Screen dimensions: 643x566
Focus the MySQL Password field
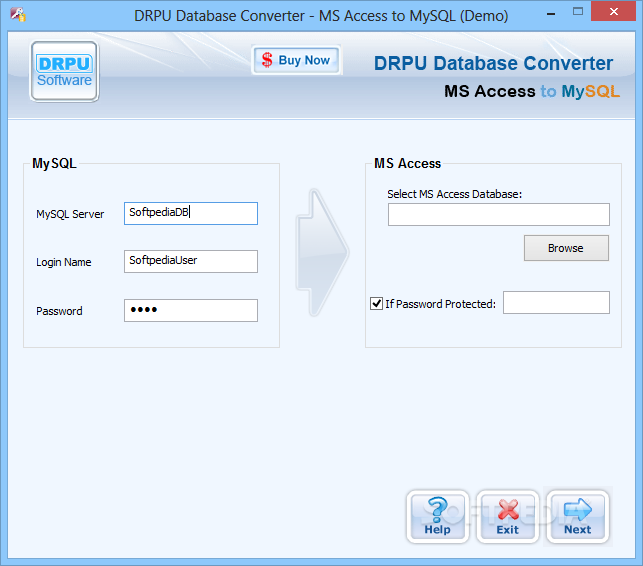191,310
